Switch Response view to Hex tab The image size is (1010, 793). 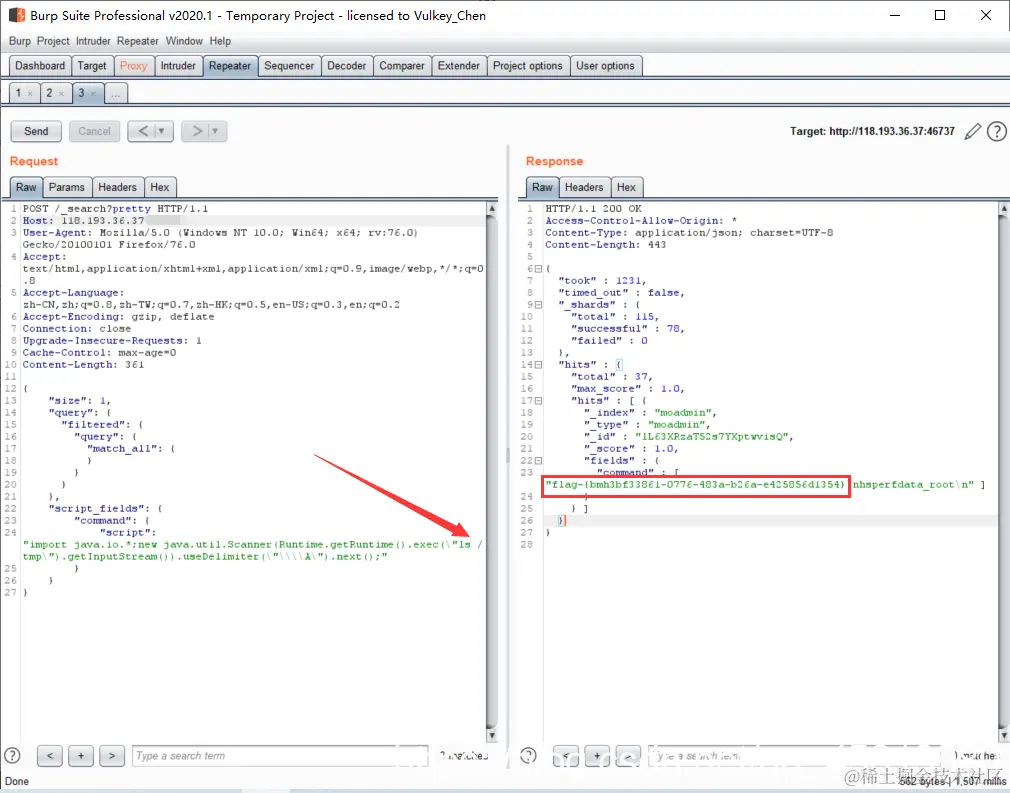626,187
